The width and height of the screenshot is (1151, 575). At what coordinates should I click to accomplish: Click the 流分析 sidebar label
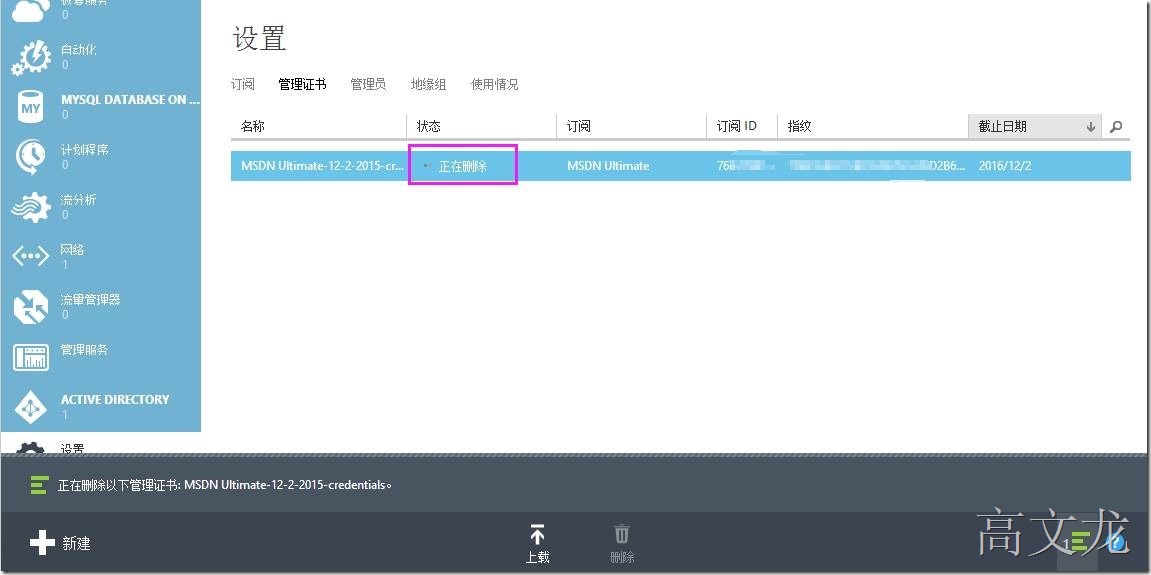point(79,200)
